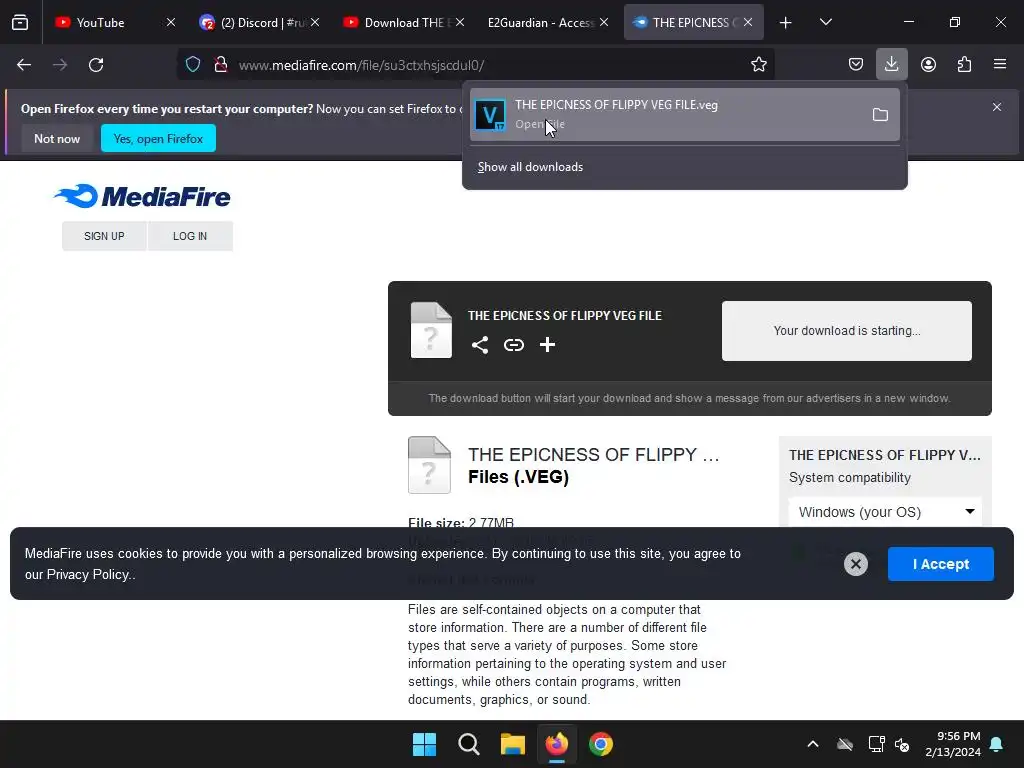Click the MediaFire logo
Screen dimensions: 1024x768
click(142, 196)
